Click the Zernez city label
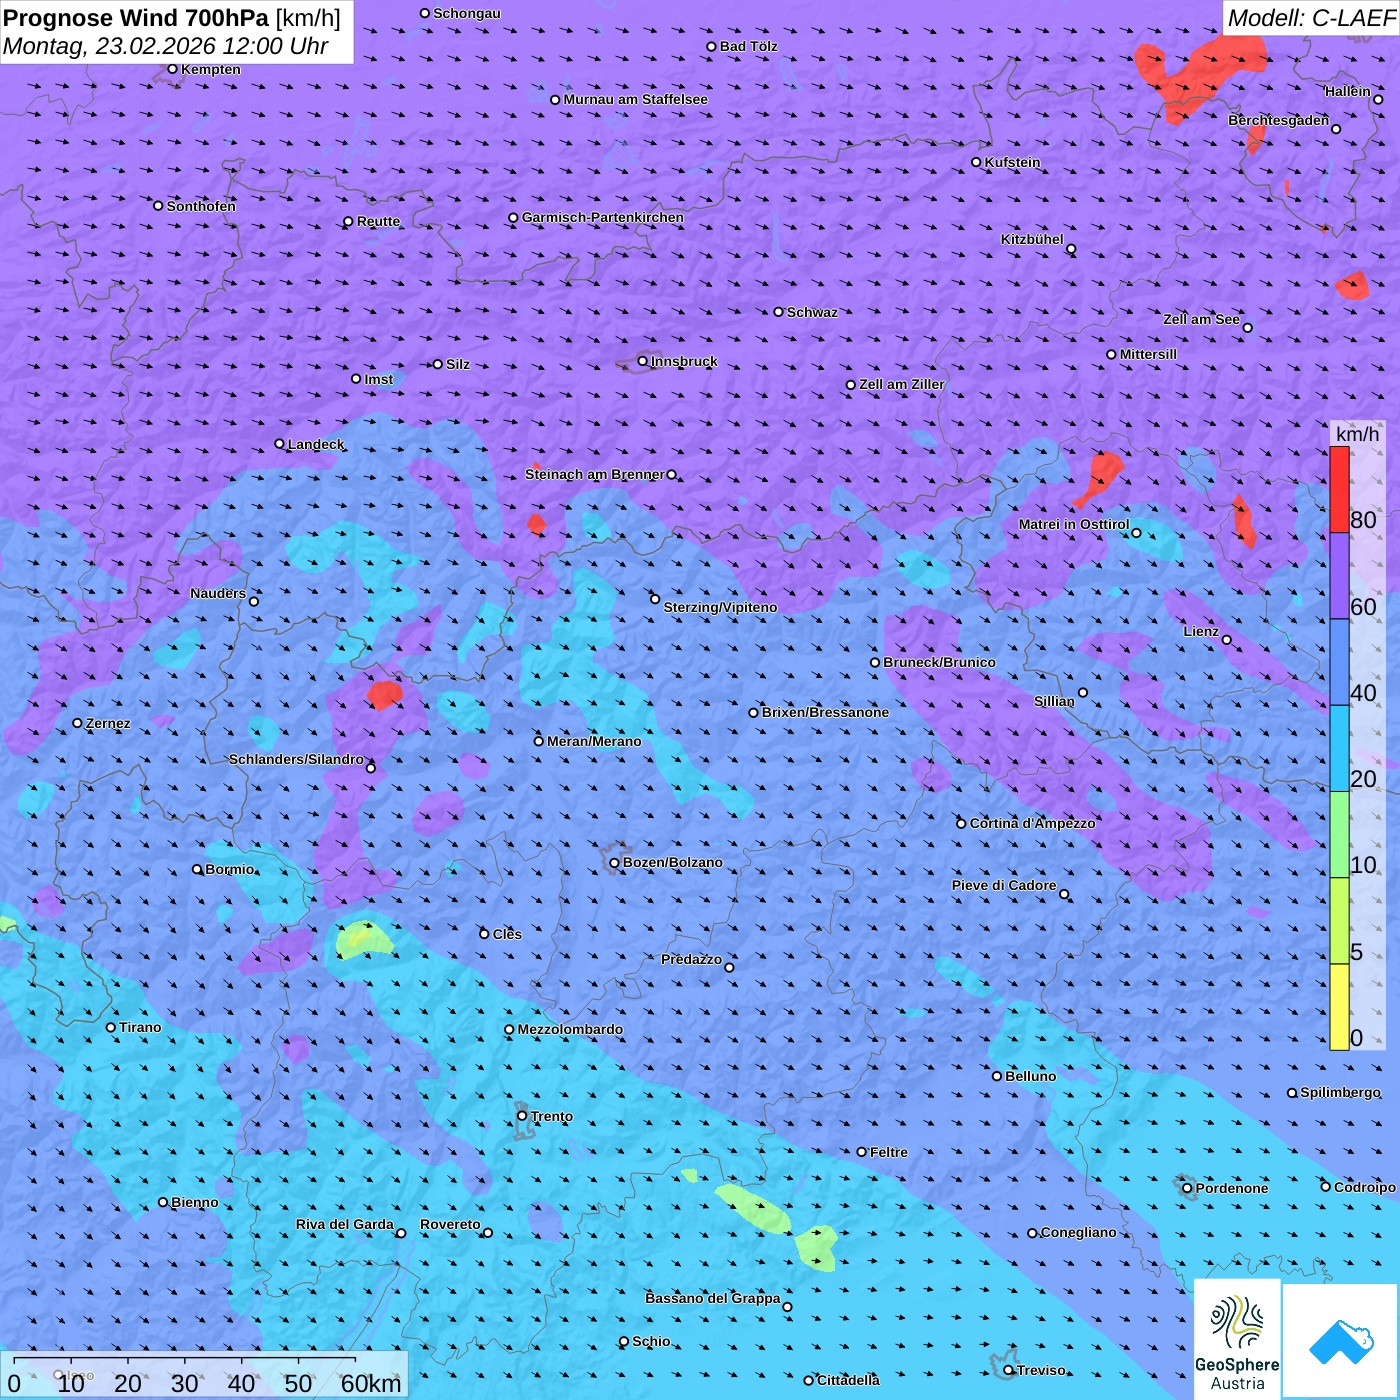Image resolution: width=1400 pixels, height=1400 pixels. tap(108, 723)
